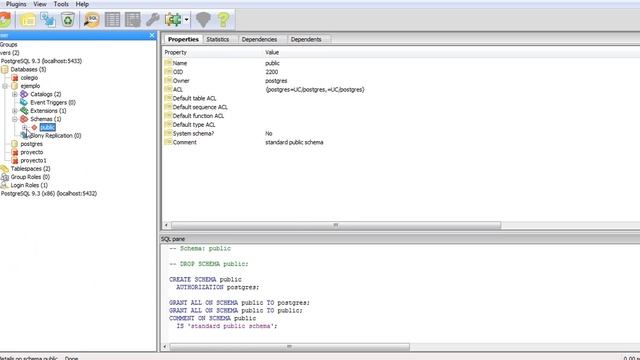Switch to the Dependents tab

(x=306, y=39)
